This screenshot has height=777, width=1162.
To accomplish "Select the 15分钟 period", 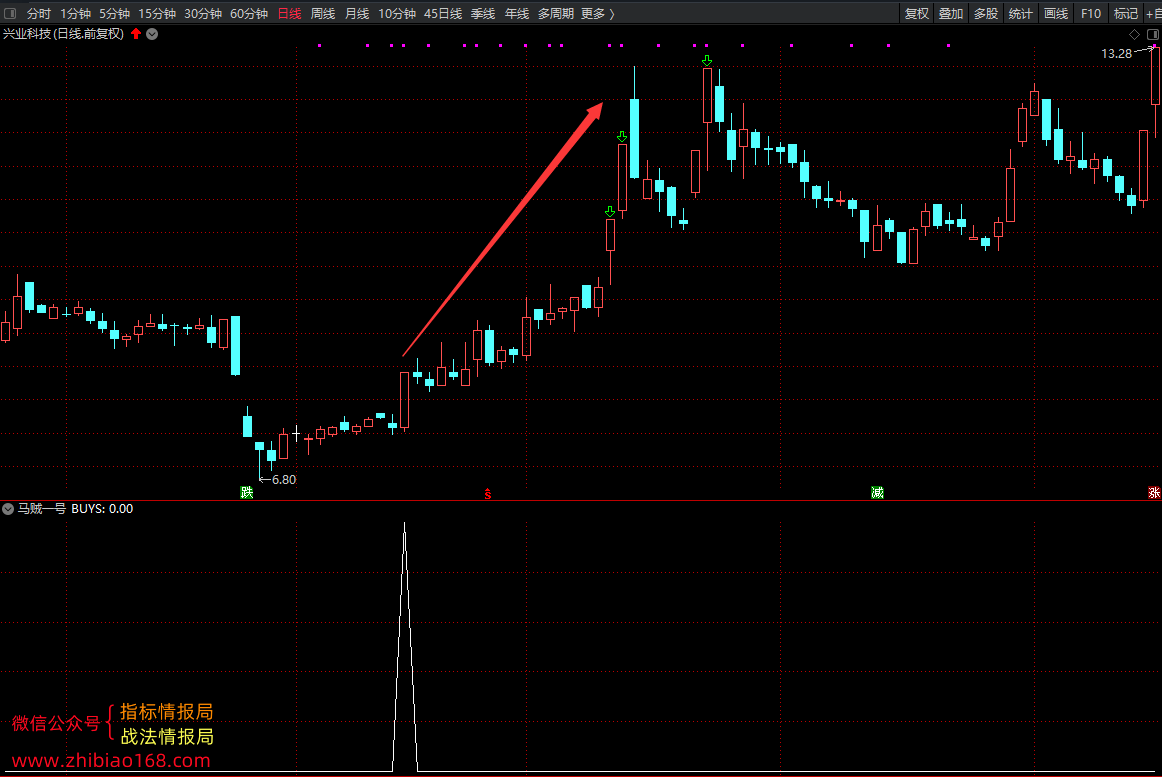I will (x=157, y=13).
